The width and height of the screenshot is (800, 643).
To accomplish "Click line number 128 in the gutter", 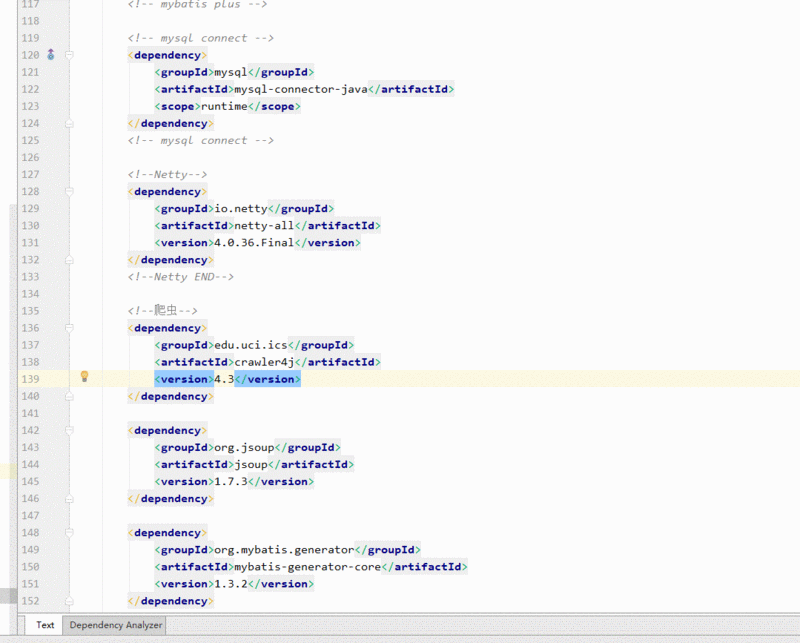I will tap(30, 191).
